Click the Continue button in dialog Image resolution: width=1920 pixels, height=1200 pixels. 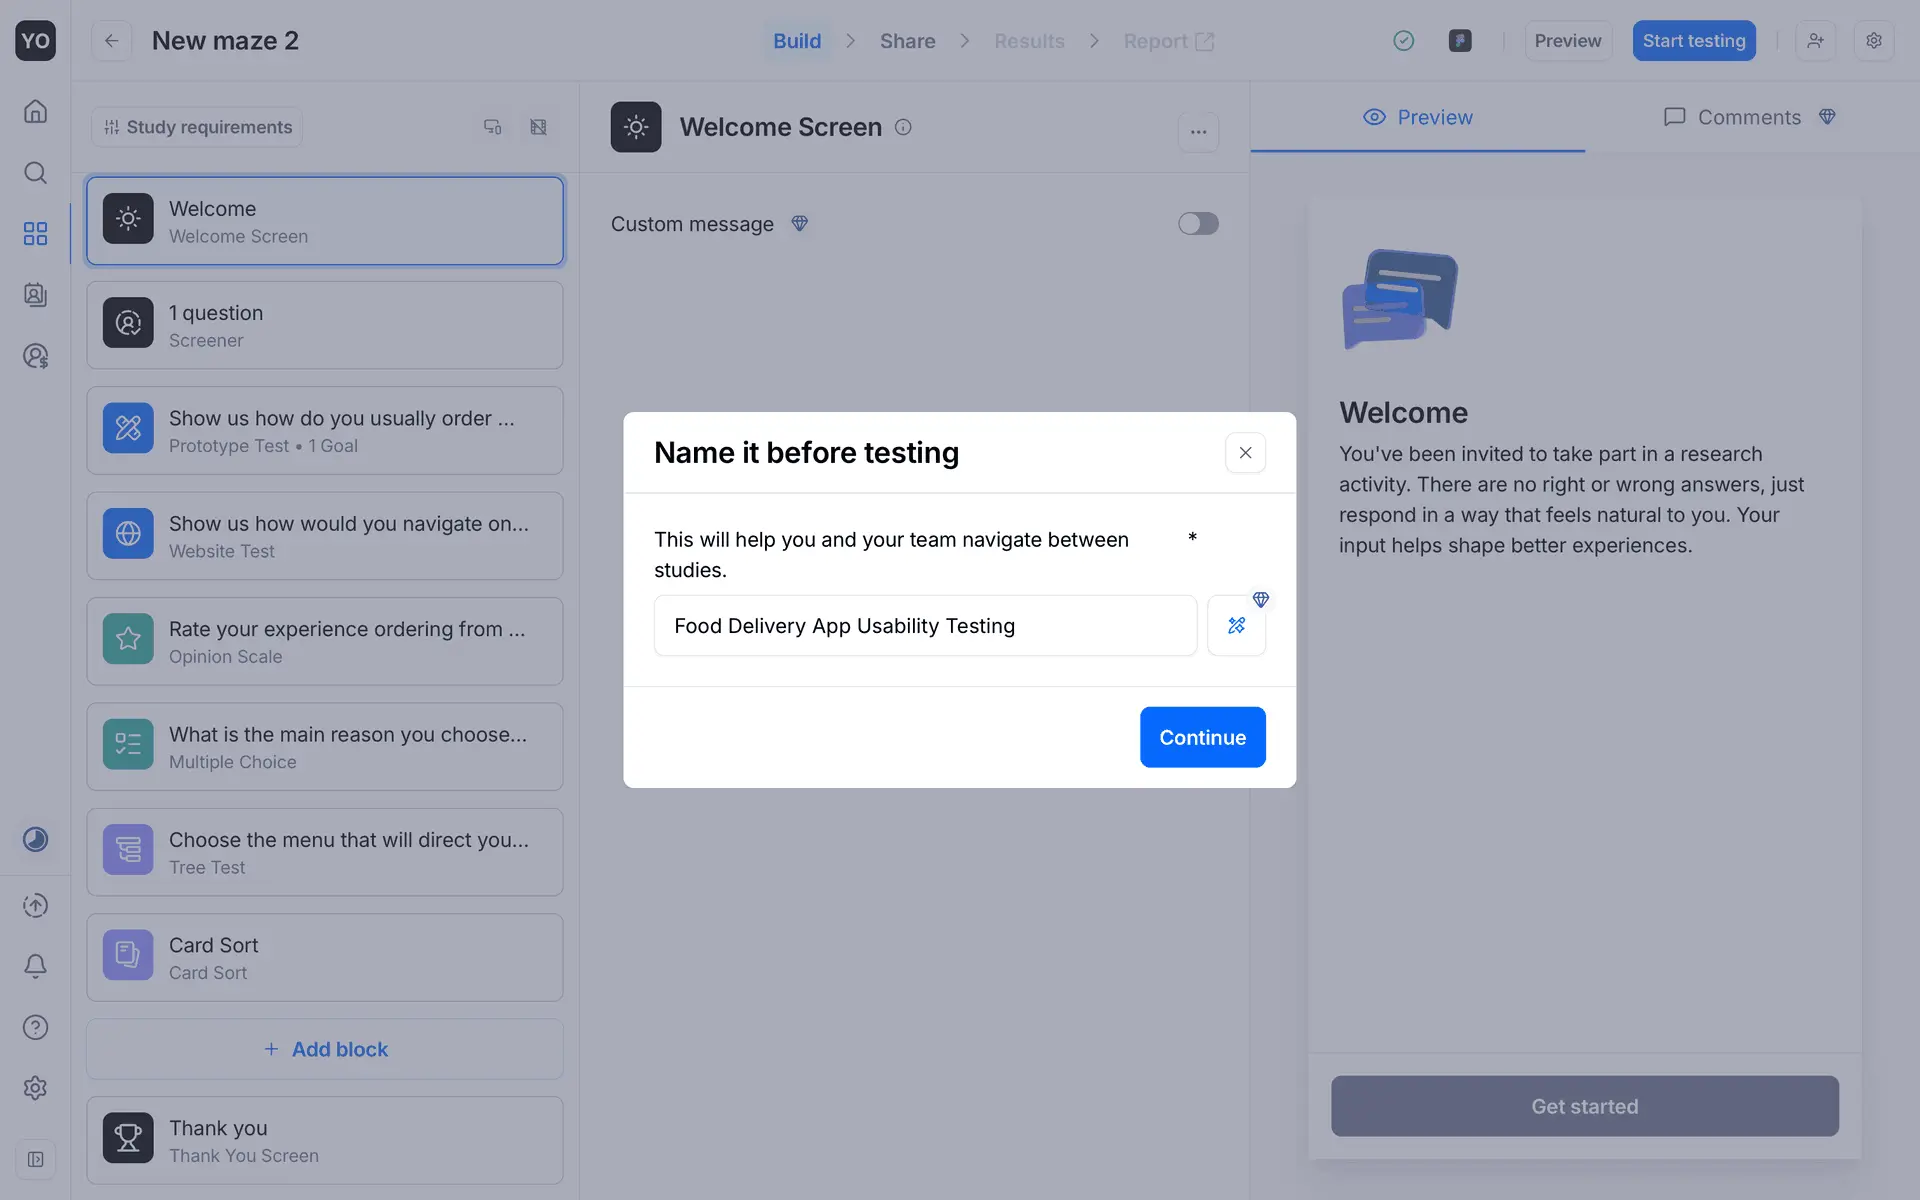(1202, 737)
